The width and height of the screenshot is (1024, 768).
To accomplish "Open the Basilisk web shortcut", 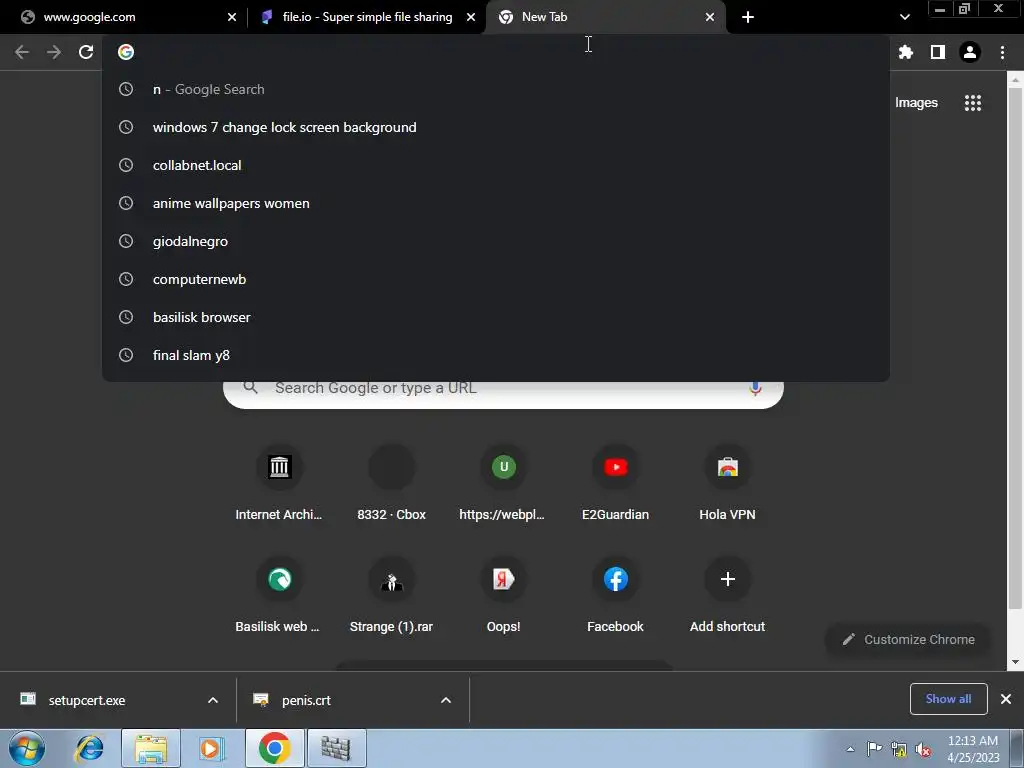I will coord(279,596).
